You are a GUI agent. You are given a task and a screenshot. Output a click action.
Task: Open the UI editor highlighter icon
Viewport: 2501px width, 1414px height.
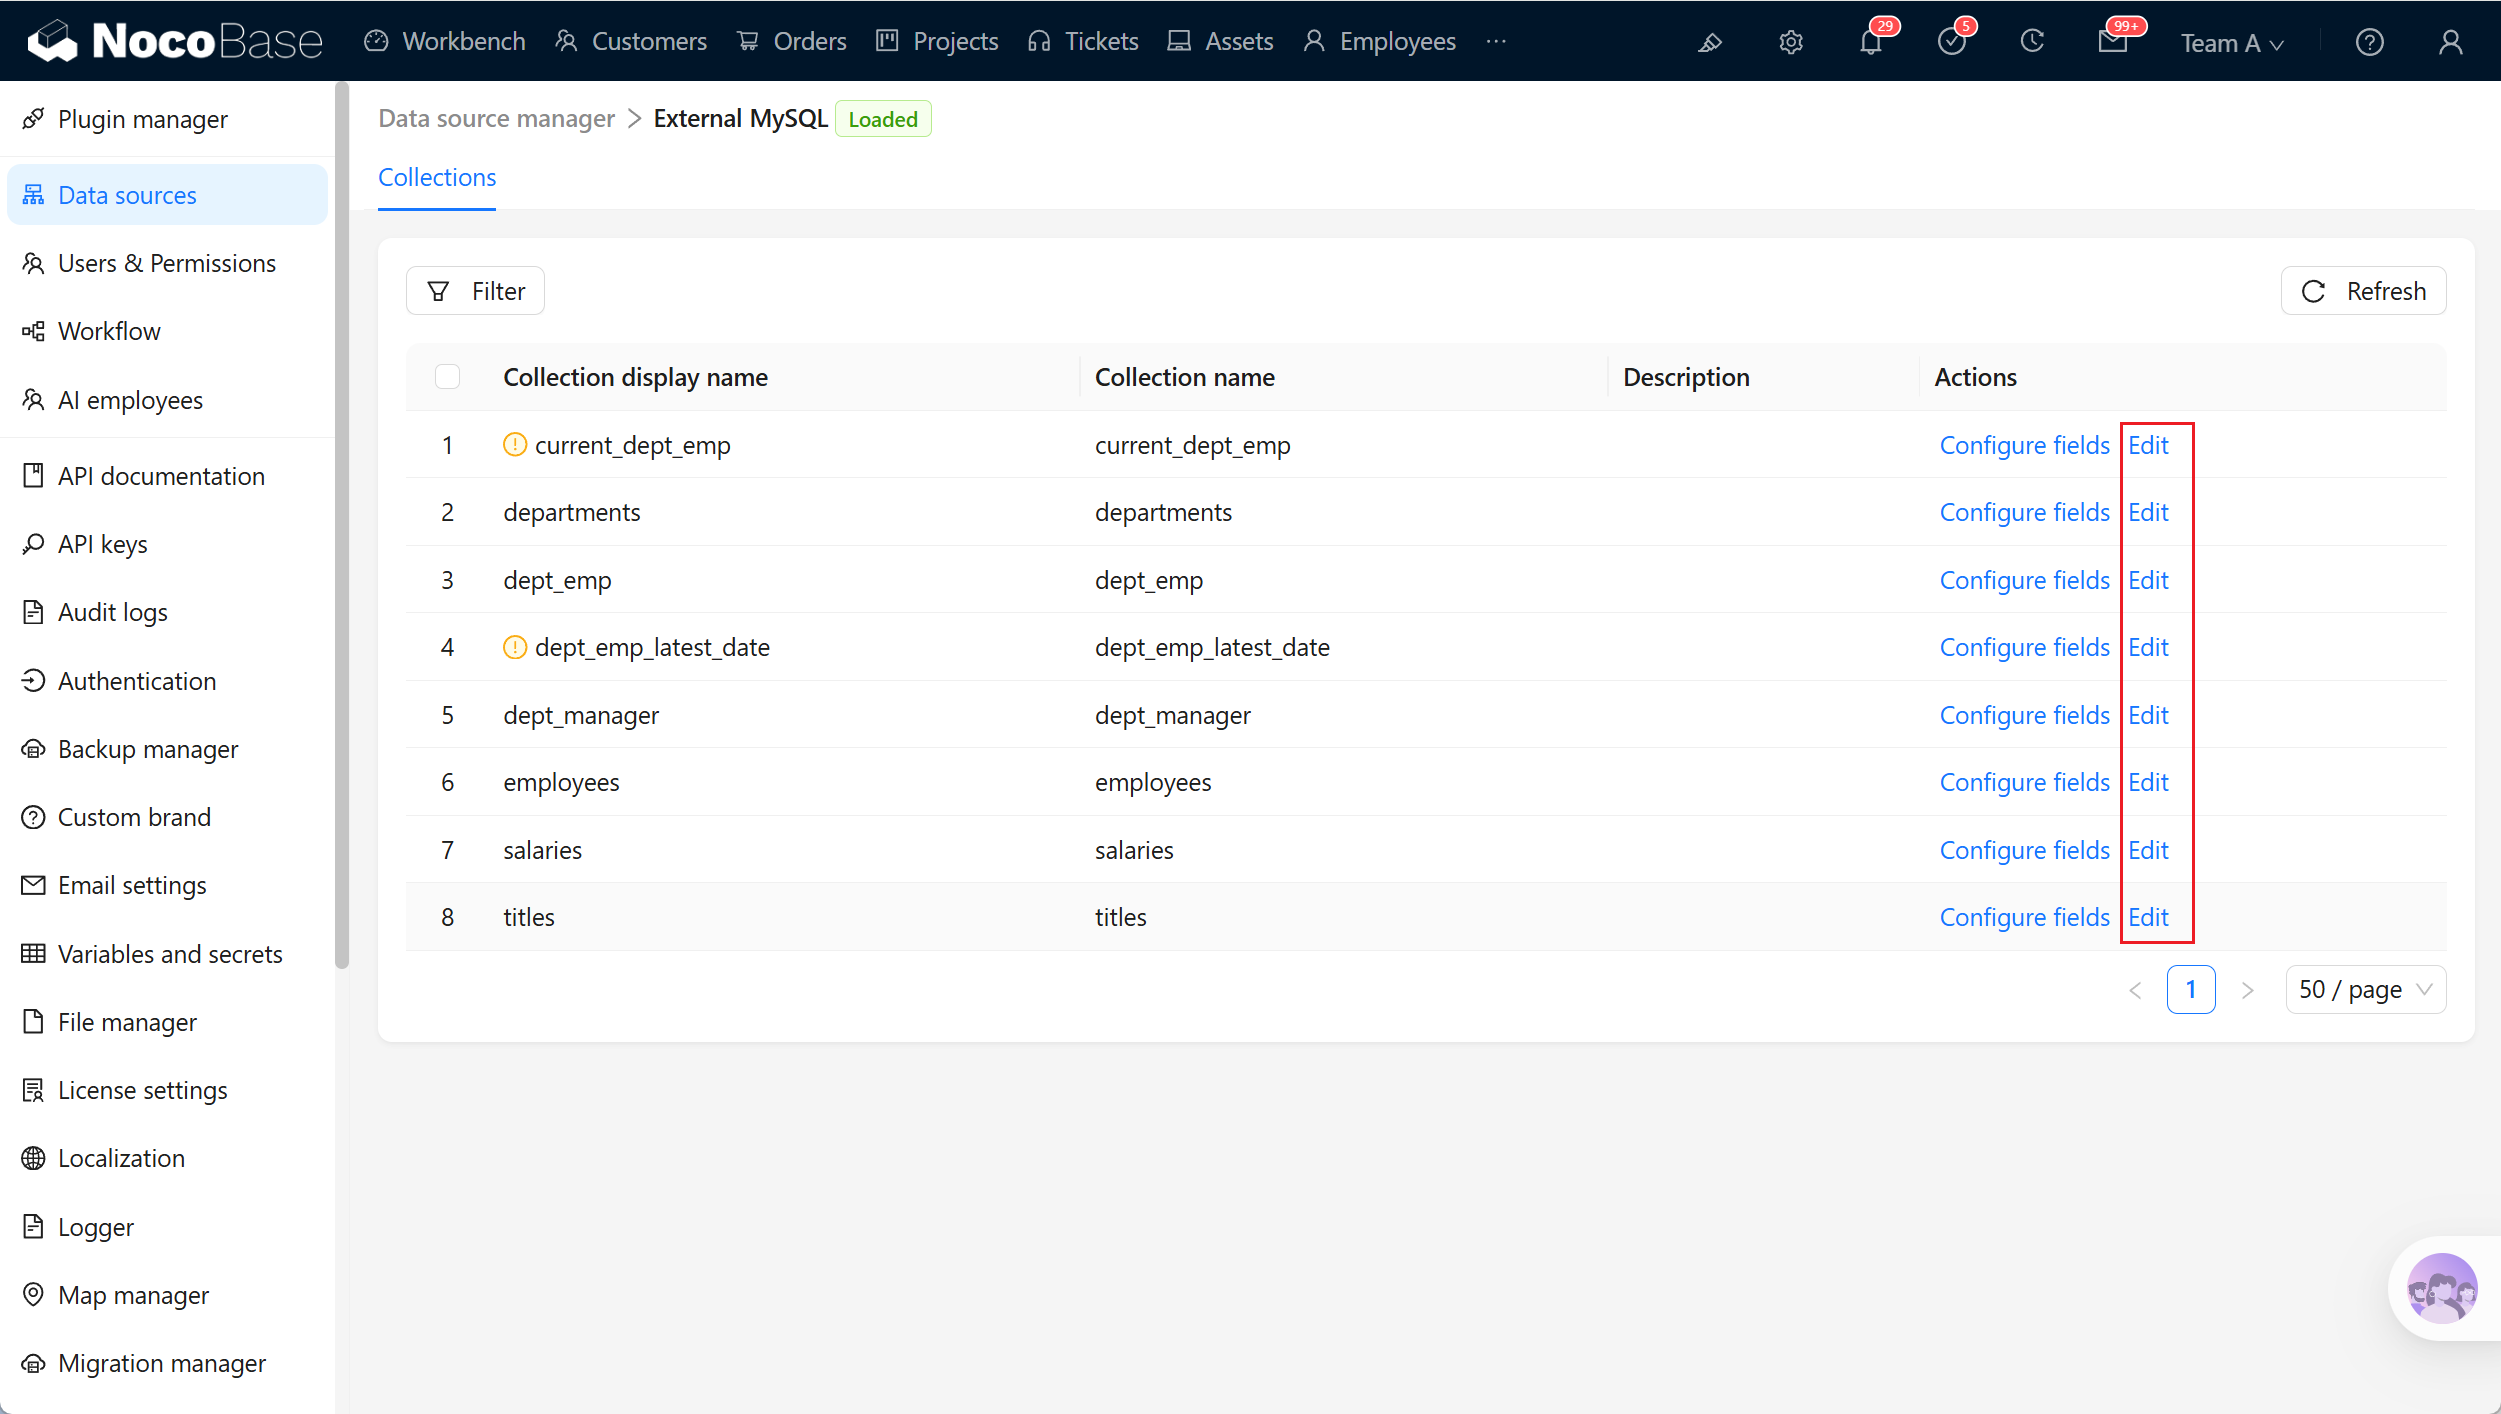[1710, 42]
